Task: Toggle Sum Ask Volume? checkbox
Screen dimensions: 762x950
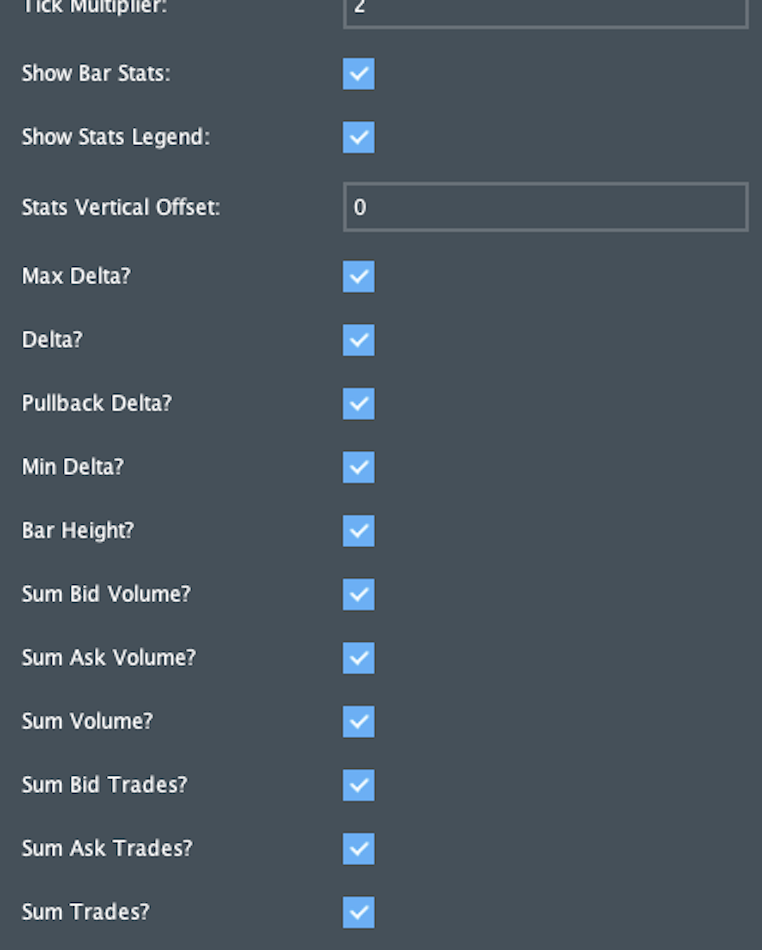Action: click(359, 657)
